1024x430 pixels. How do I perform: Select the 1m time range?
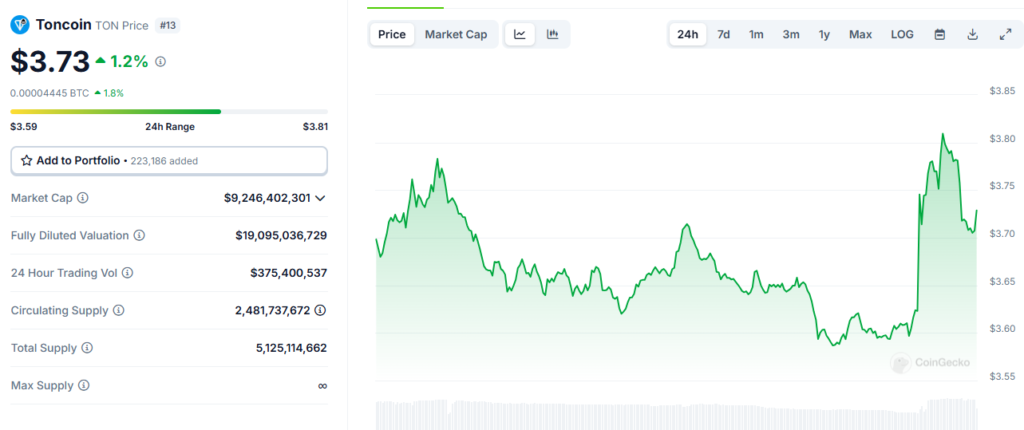[756, 35]
